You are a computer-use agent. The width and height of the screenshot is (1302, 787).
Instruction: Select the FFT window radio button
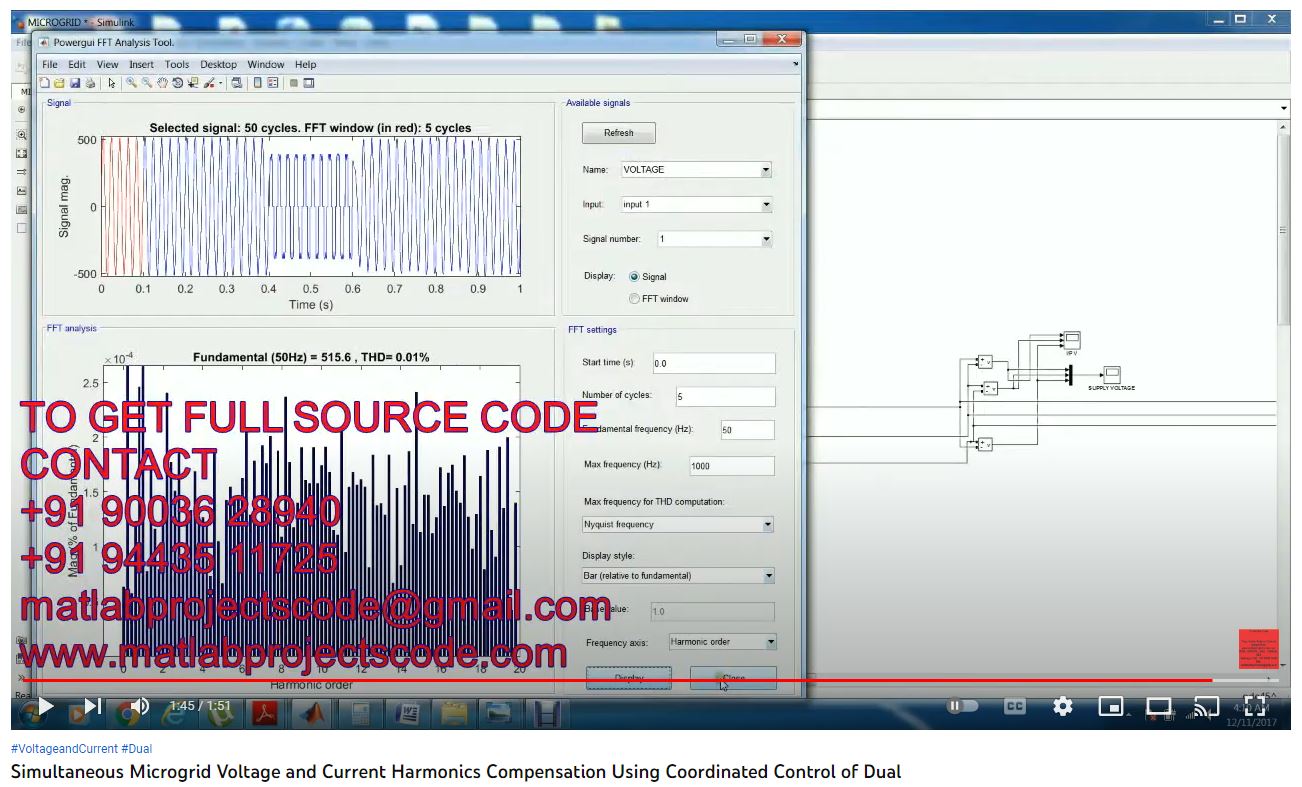click(634, 299)
